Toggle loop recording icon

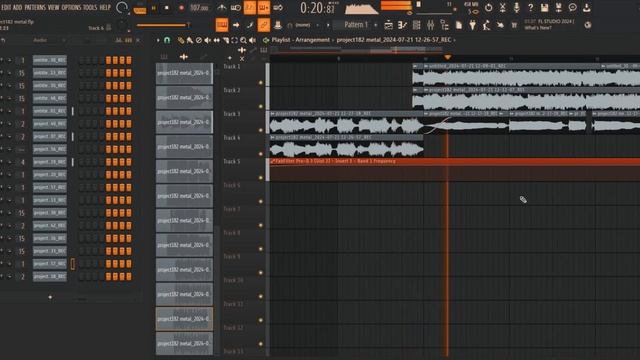pyautogui.click(x=278, y=7)
